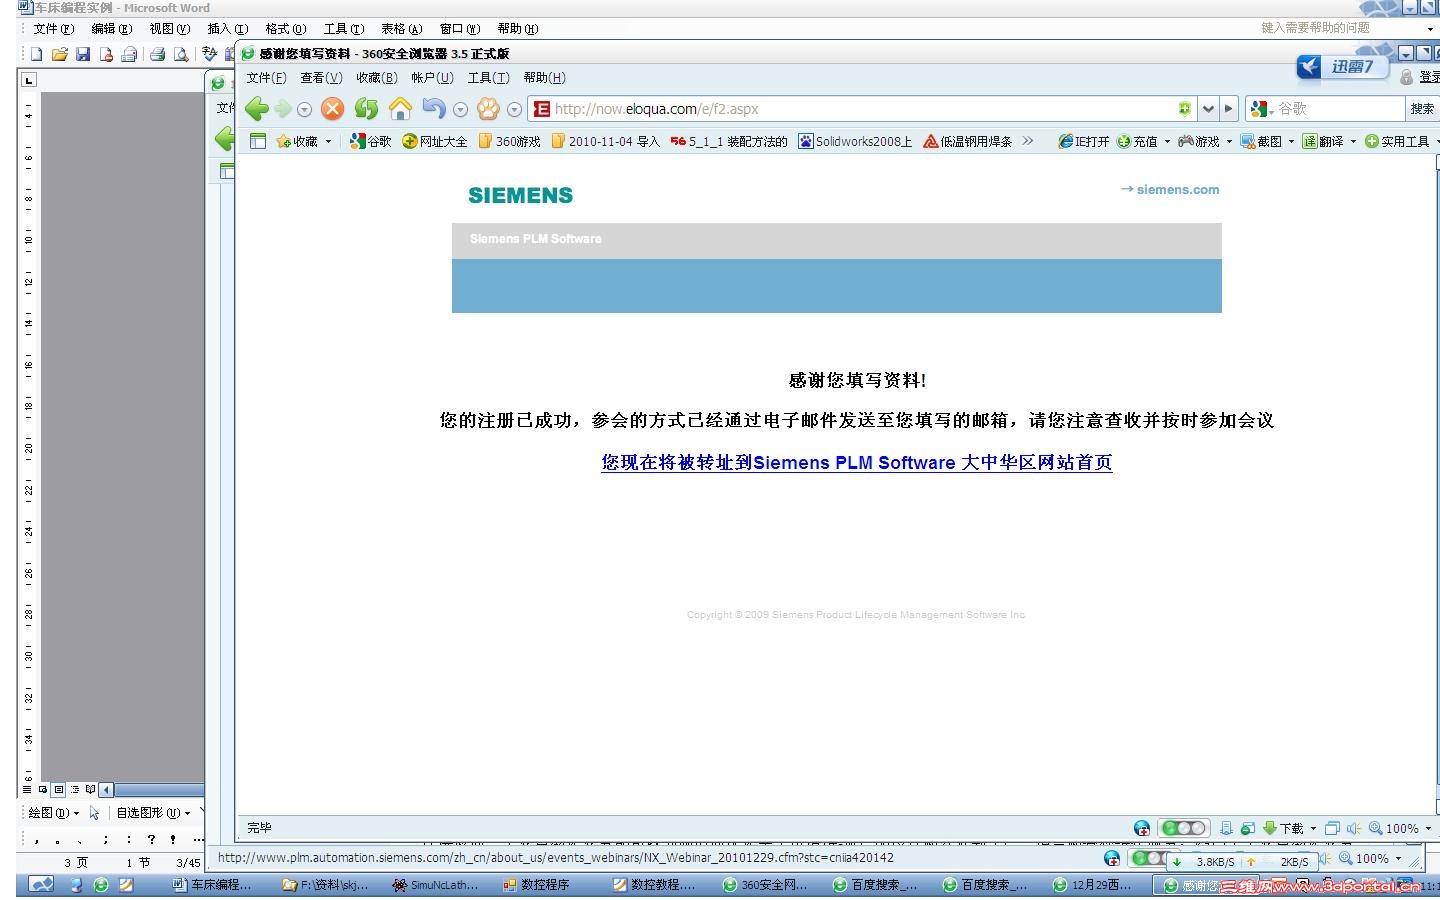Open the Word 自选图形(U) dropdown
Viewport: 1440px width, 900px height.
153,813
